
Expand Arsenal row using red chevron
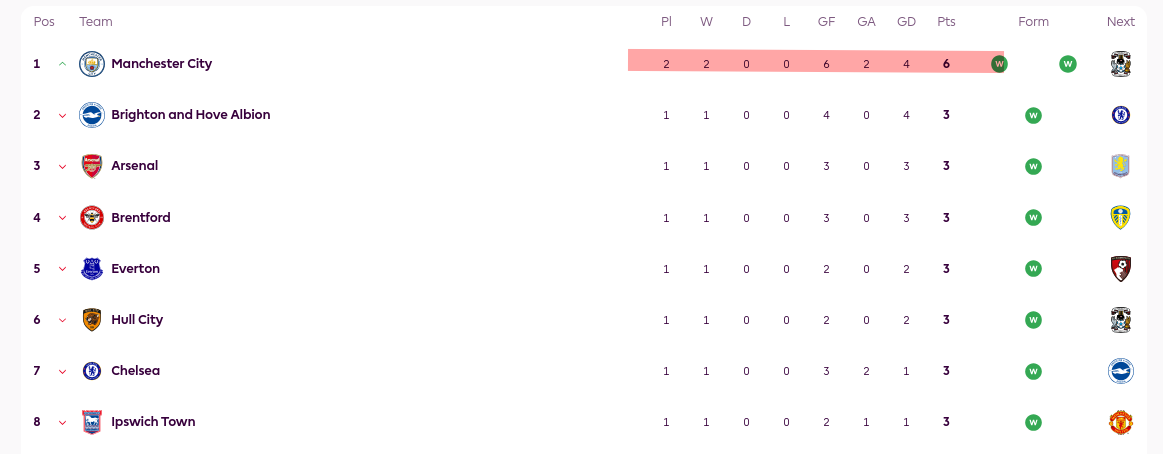tap(62, 167)
